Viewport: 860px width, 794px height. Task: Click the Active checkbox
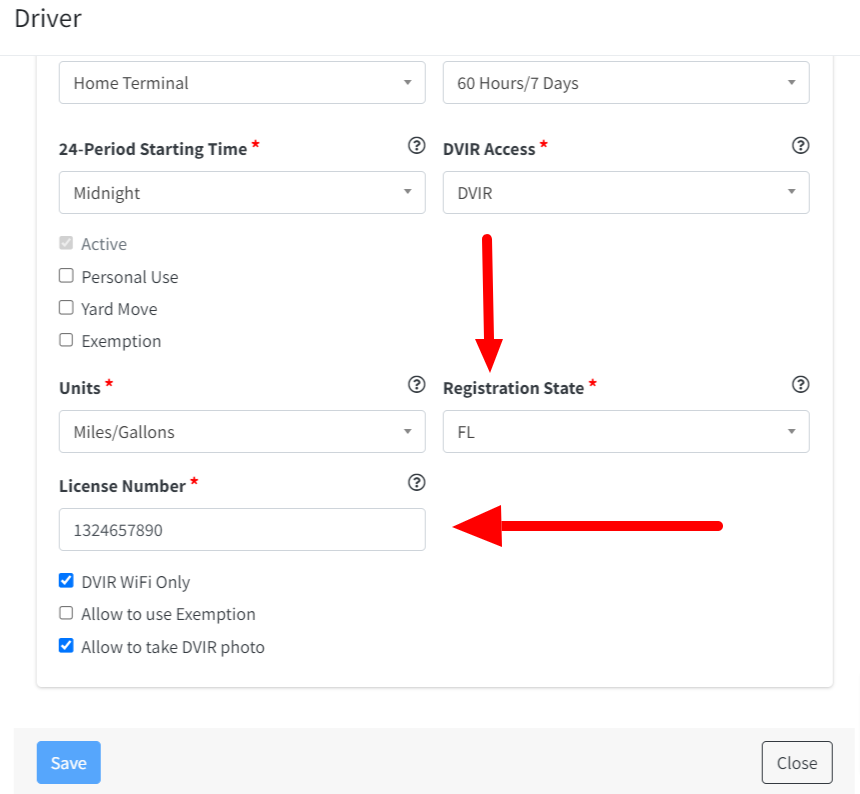point(66,243)
